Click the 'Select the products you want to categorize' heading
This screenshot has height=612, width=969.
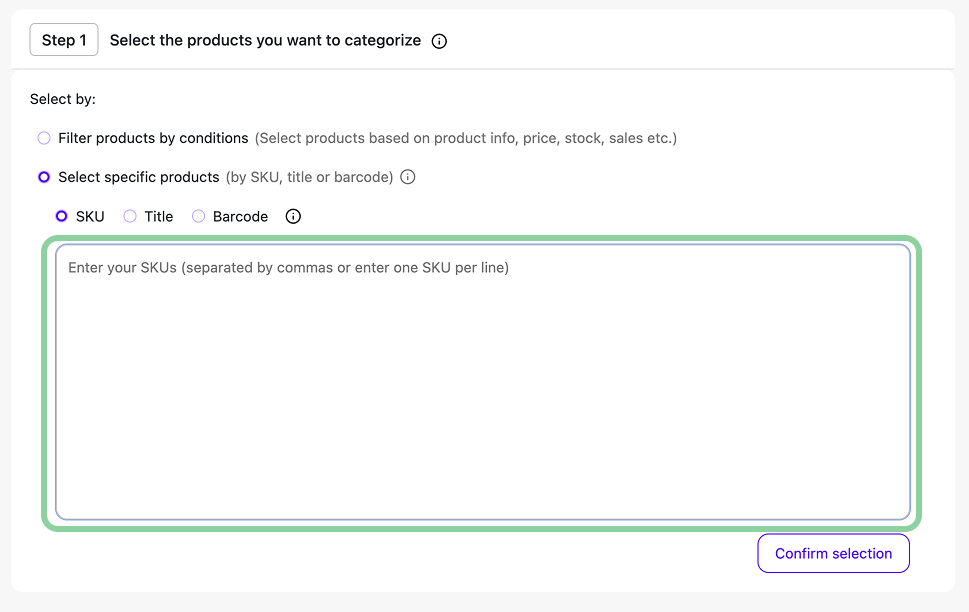tap(265, 40)
